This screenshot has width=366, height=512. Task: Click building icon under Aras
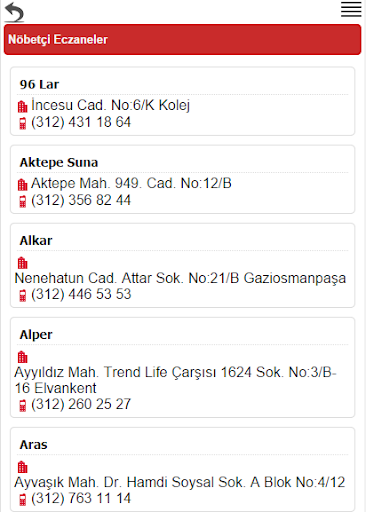tap(22, 467)
